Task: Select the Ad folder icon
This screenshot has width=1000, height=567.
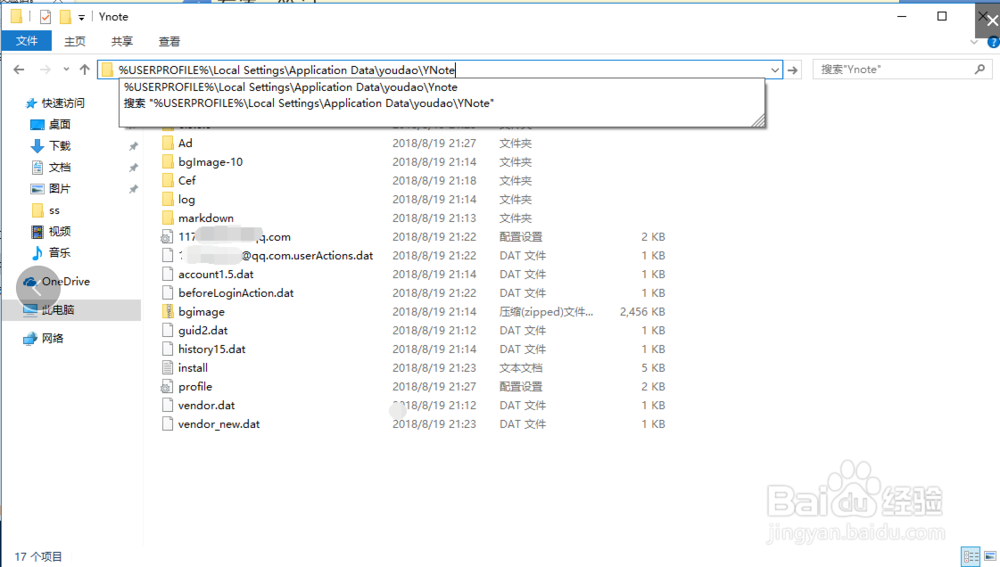Action: pos(167,143)
